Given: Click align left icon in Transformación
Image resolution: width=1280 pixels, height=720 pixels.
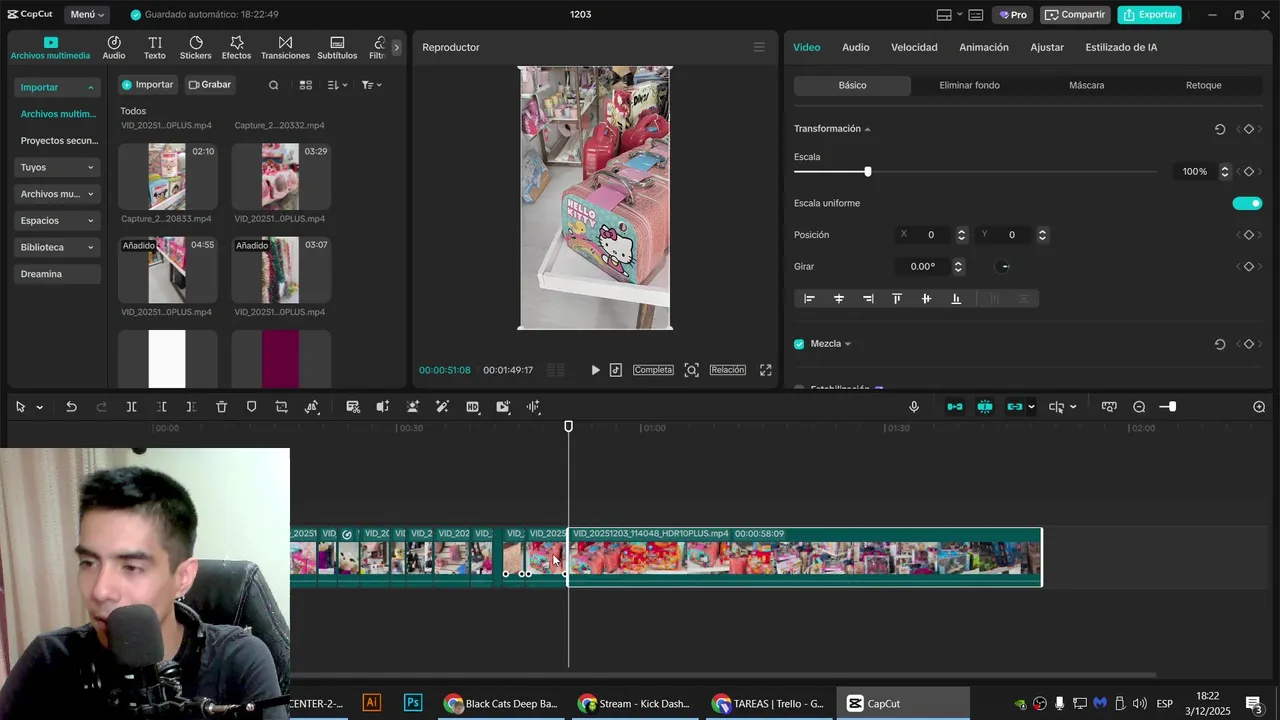Looking at the screenshot, I should click(809, 298).
